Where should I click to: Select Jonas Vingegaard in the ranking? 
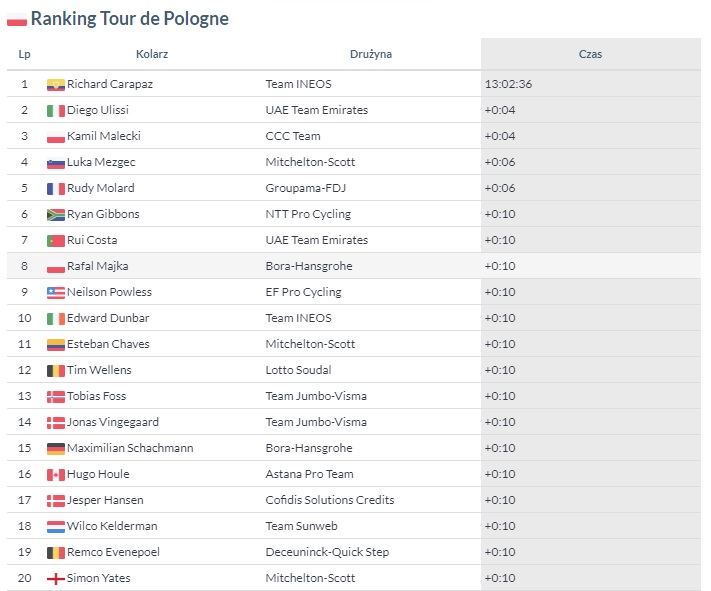coord(113,422)
